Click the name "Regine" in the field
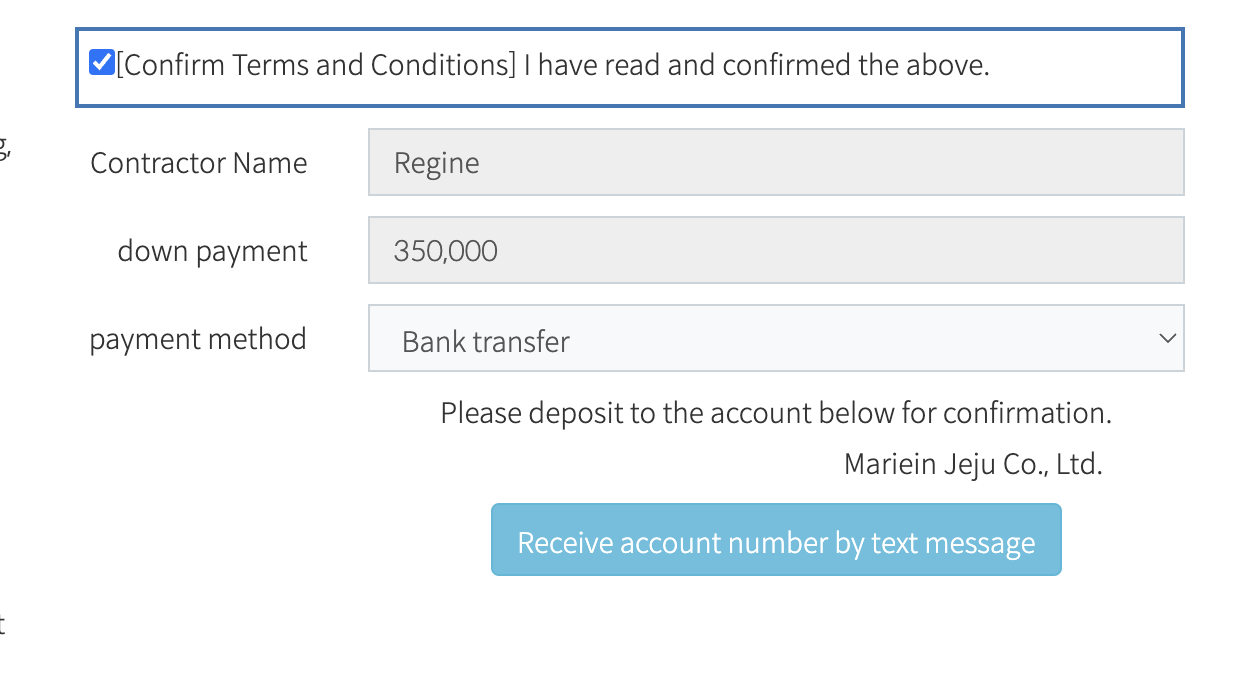The image size is (1254, 684). coord(437,163)
